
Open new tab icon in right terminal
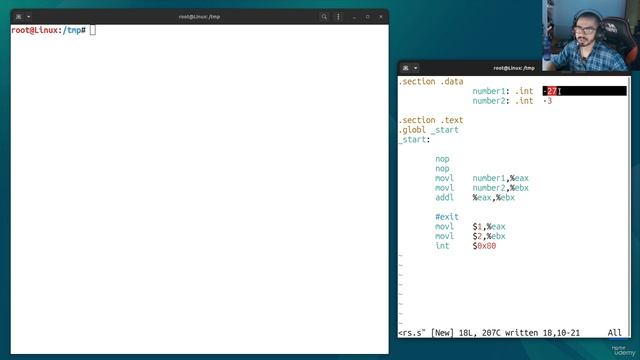tap(406, 68)
